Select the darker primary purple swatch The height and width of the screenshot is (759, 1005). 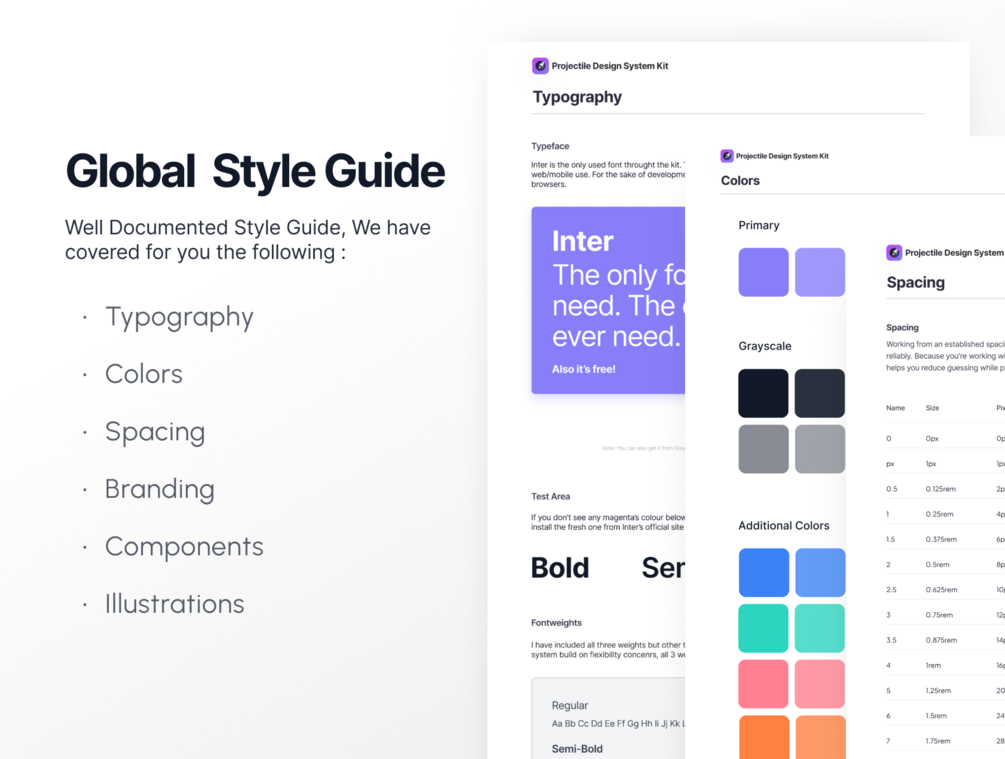763,272
